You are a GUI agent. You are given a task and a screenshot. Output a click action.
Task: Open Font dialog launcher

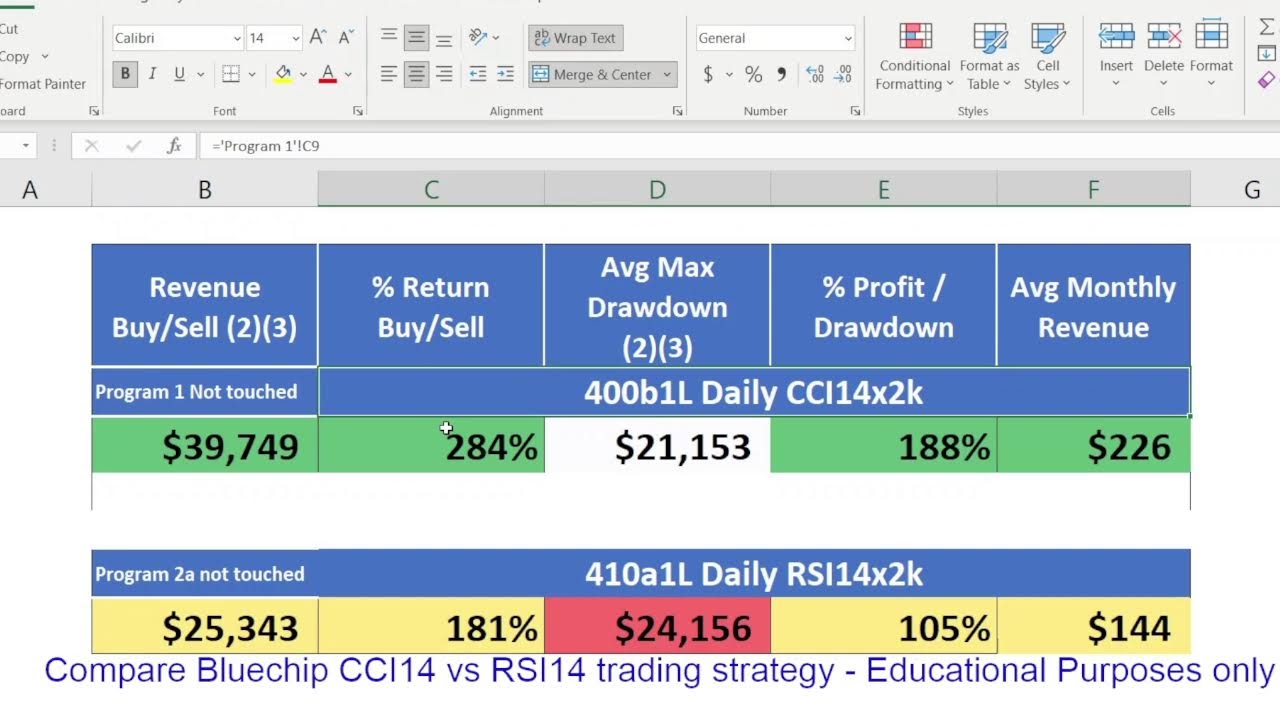[x=358, y=111]
